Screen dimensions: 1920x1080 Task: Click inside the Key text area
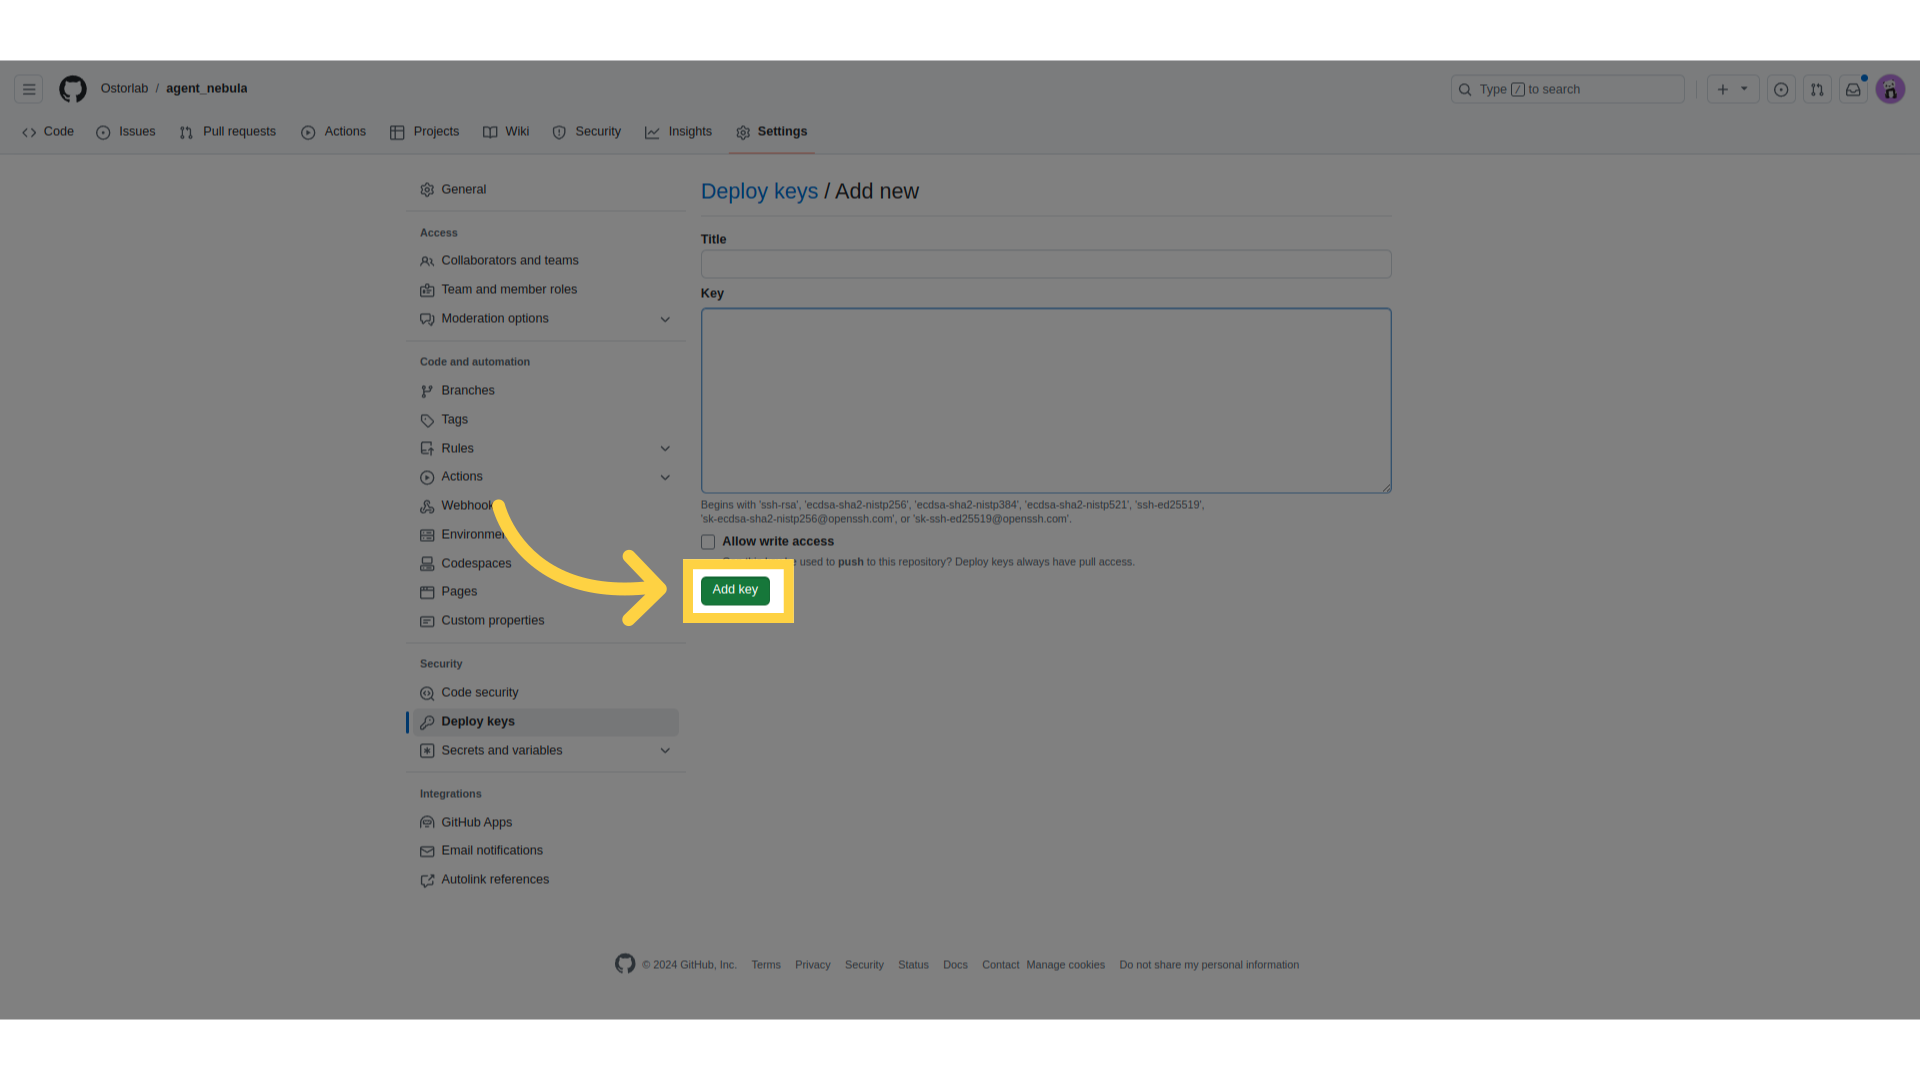tap(1045, 400)
